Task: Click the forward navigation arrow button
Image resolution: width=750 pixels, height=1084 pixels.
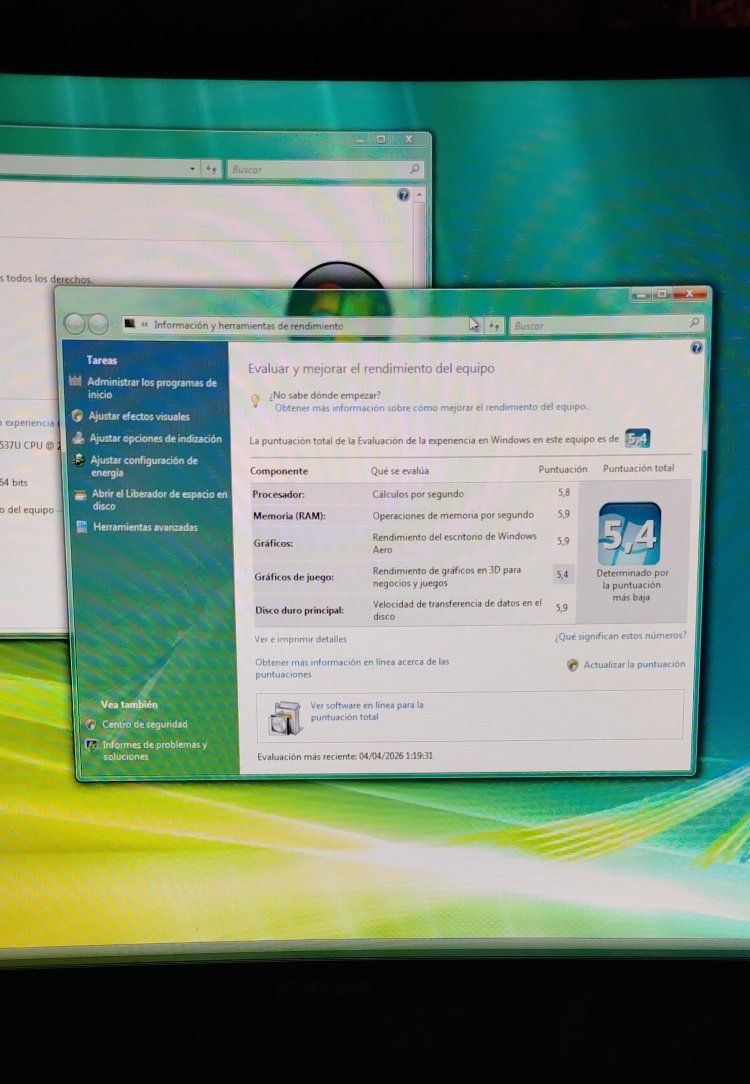Action: pyautogui.click(x=98, y=324)
